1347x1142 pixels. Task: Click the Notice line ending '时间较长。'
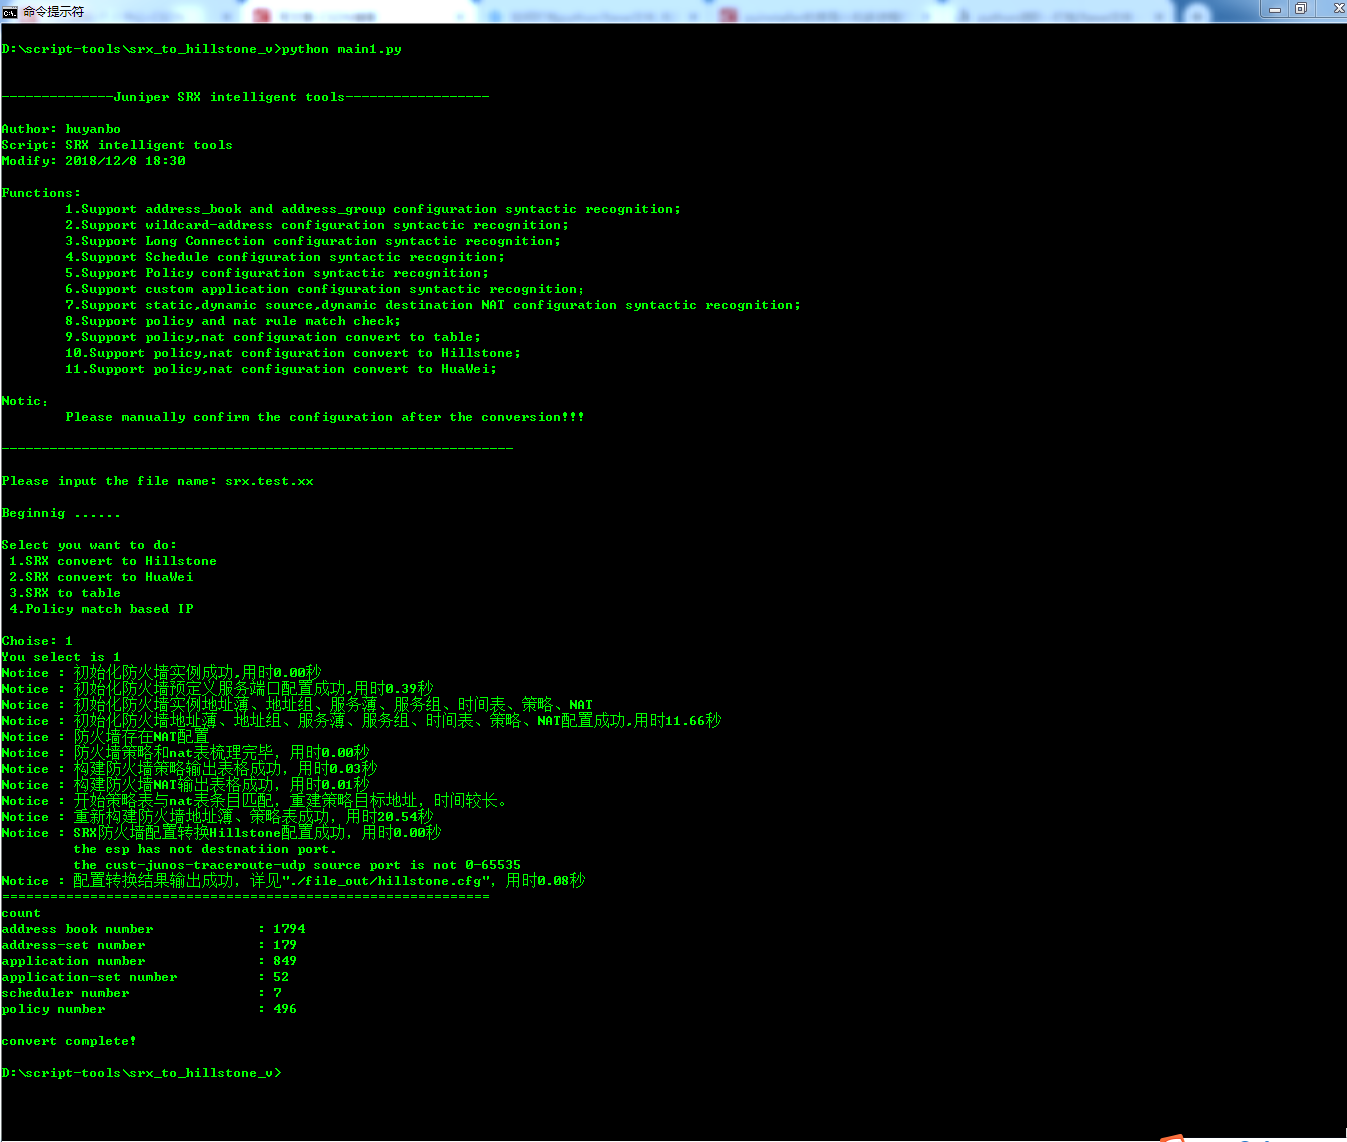[x=255, y=801]
